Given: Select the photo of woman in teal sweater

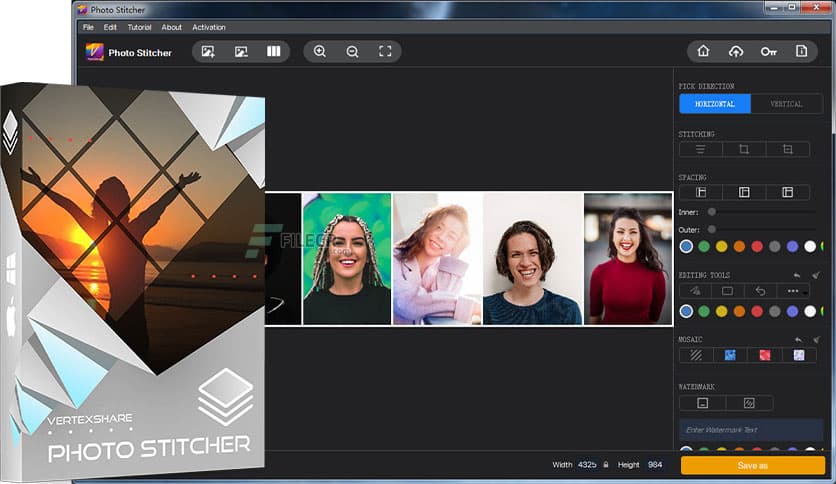Looking at the screenshot, I should [x=533, y=259].
